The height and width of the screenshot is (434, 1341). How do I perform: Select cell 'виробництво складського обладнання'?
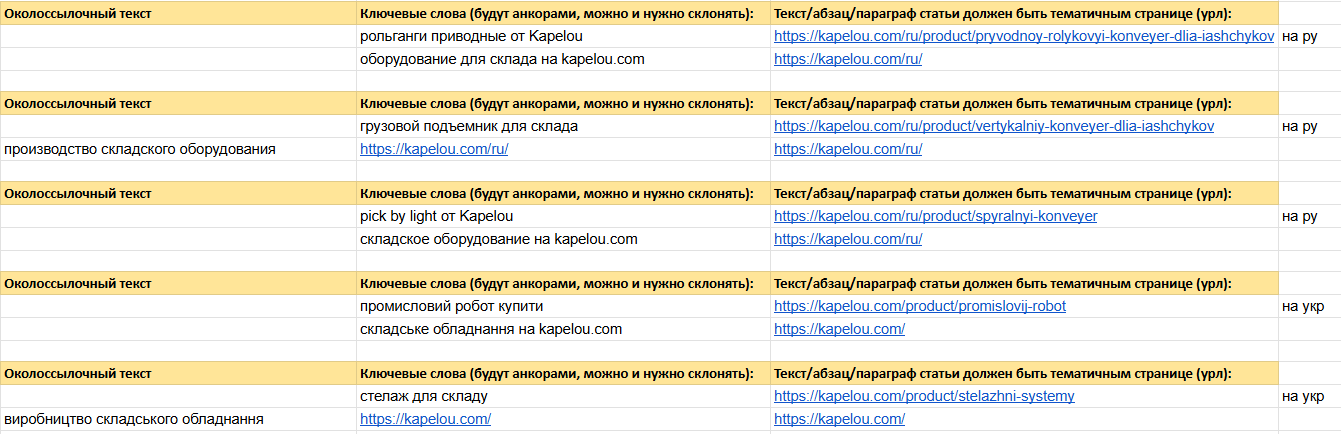[178, 419]
